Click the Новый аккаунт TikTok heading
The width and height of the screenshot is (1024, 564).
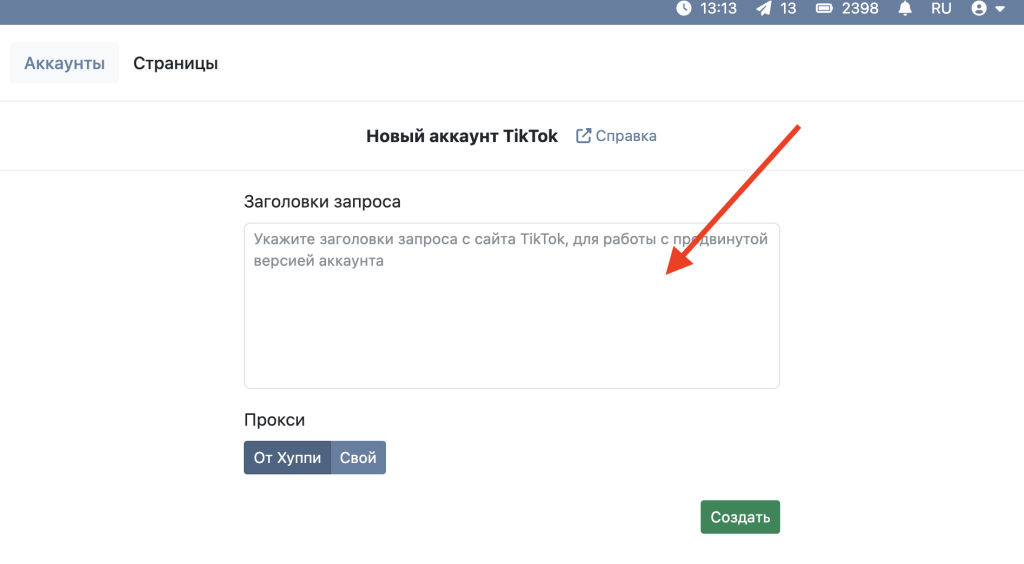tap(462, 136)
